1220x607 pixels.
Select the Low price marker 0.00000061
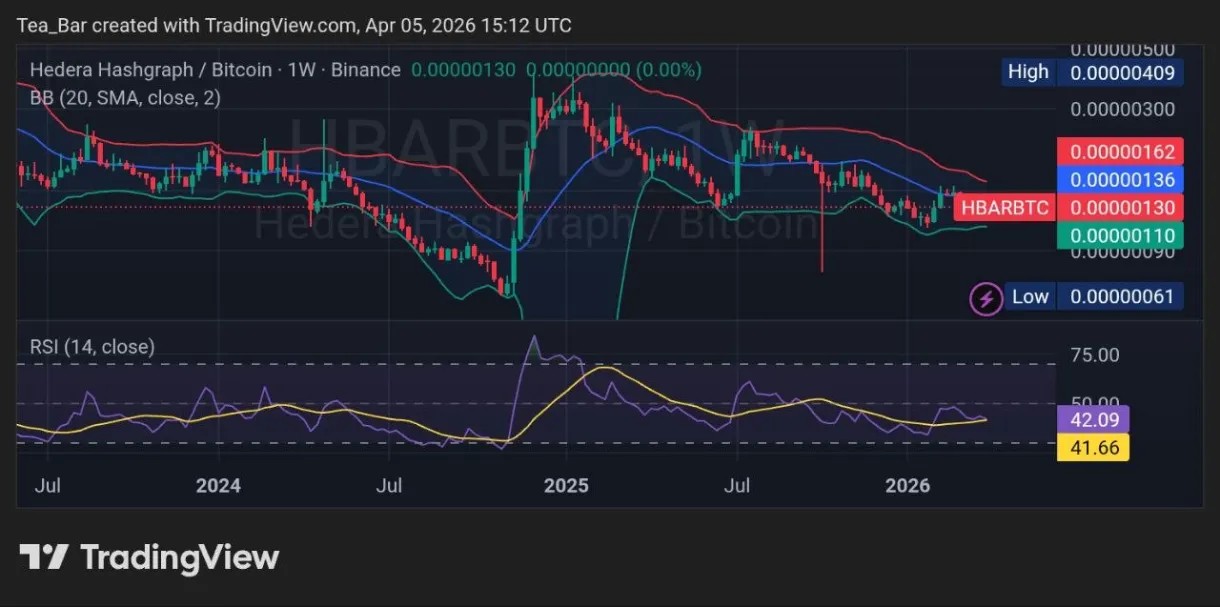[x=1121, y=296]
